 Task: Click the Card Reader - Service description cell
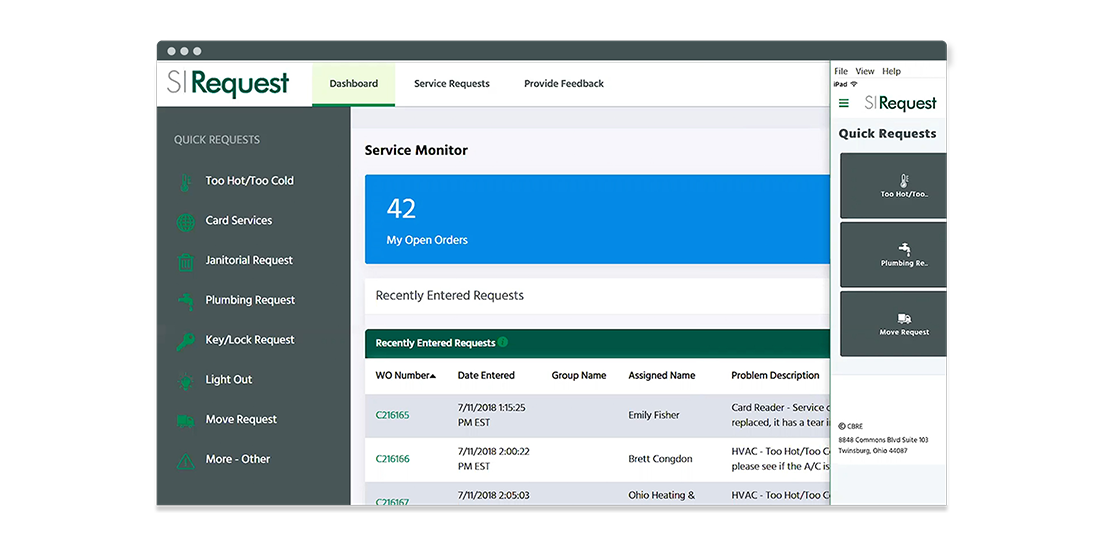pos(781,415)
